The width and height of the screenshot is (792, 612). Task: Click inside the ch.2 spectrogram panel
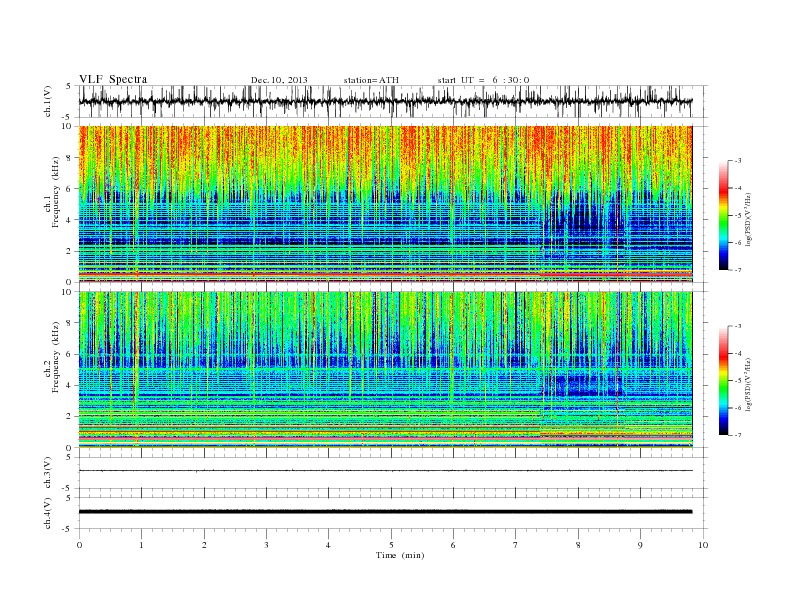point(385,370)
